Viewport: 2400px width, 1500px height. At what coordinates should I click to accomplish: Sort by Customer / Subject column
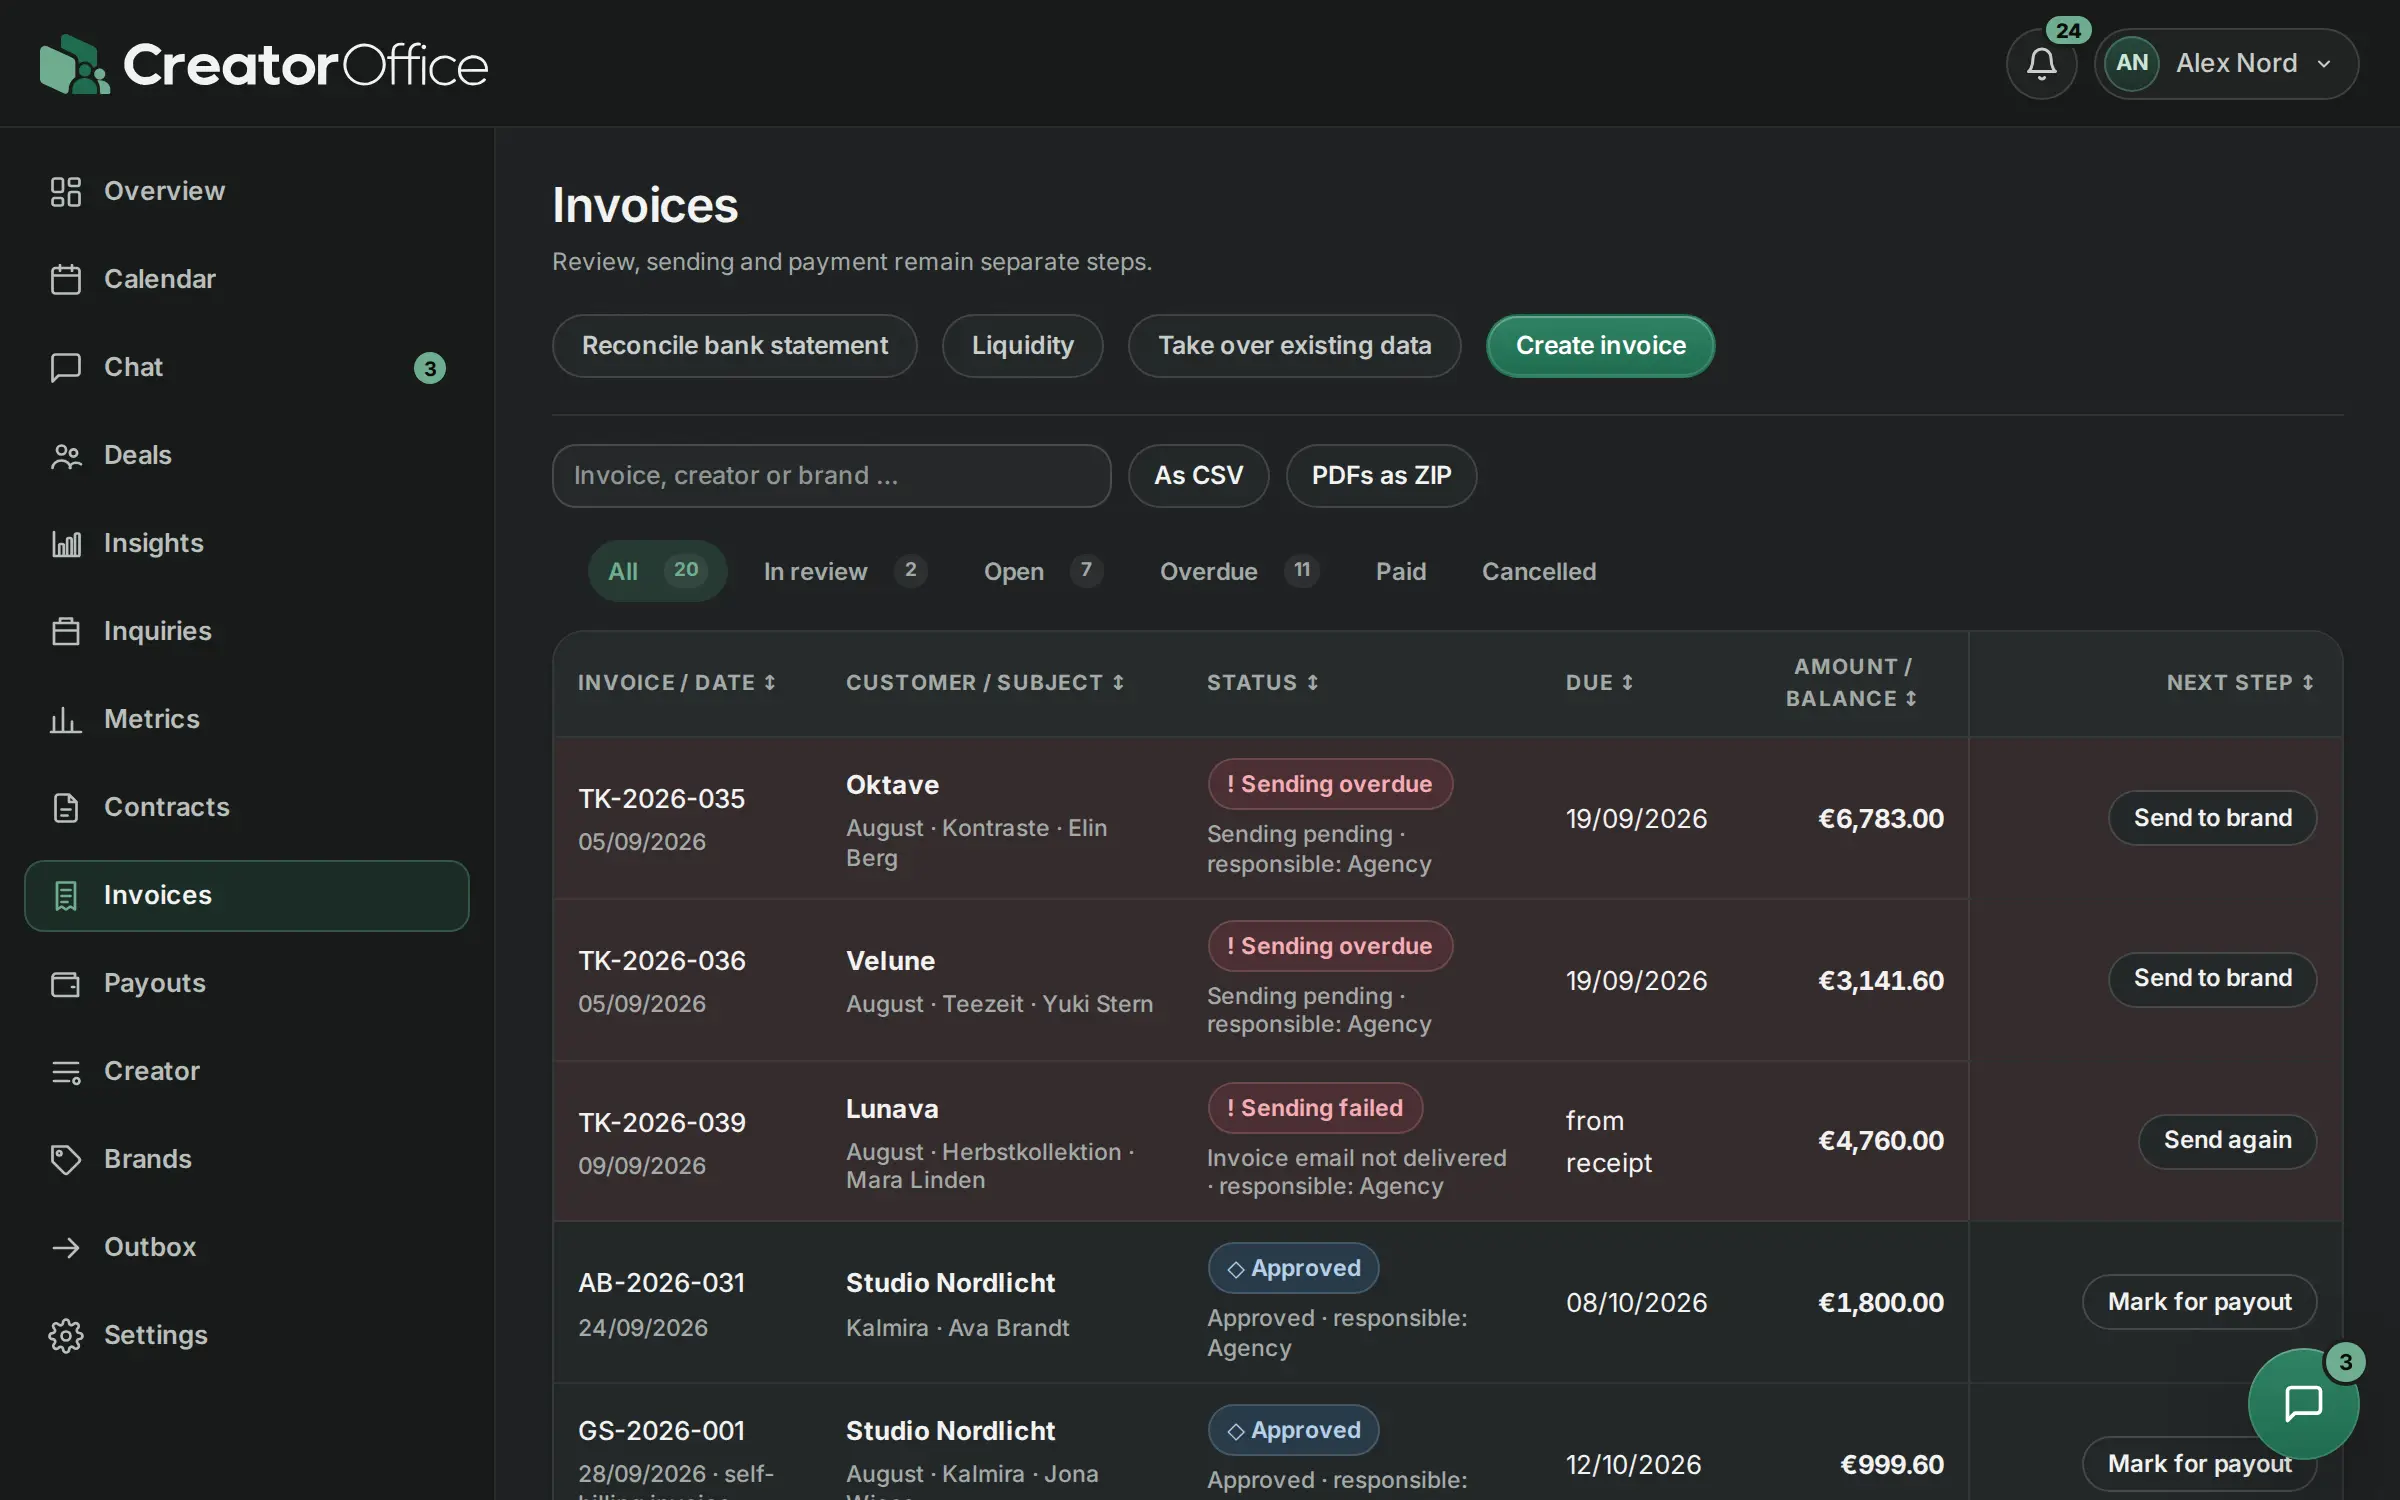(x=985, y=683)
